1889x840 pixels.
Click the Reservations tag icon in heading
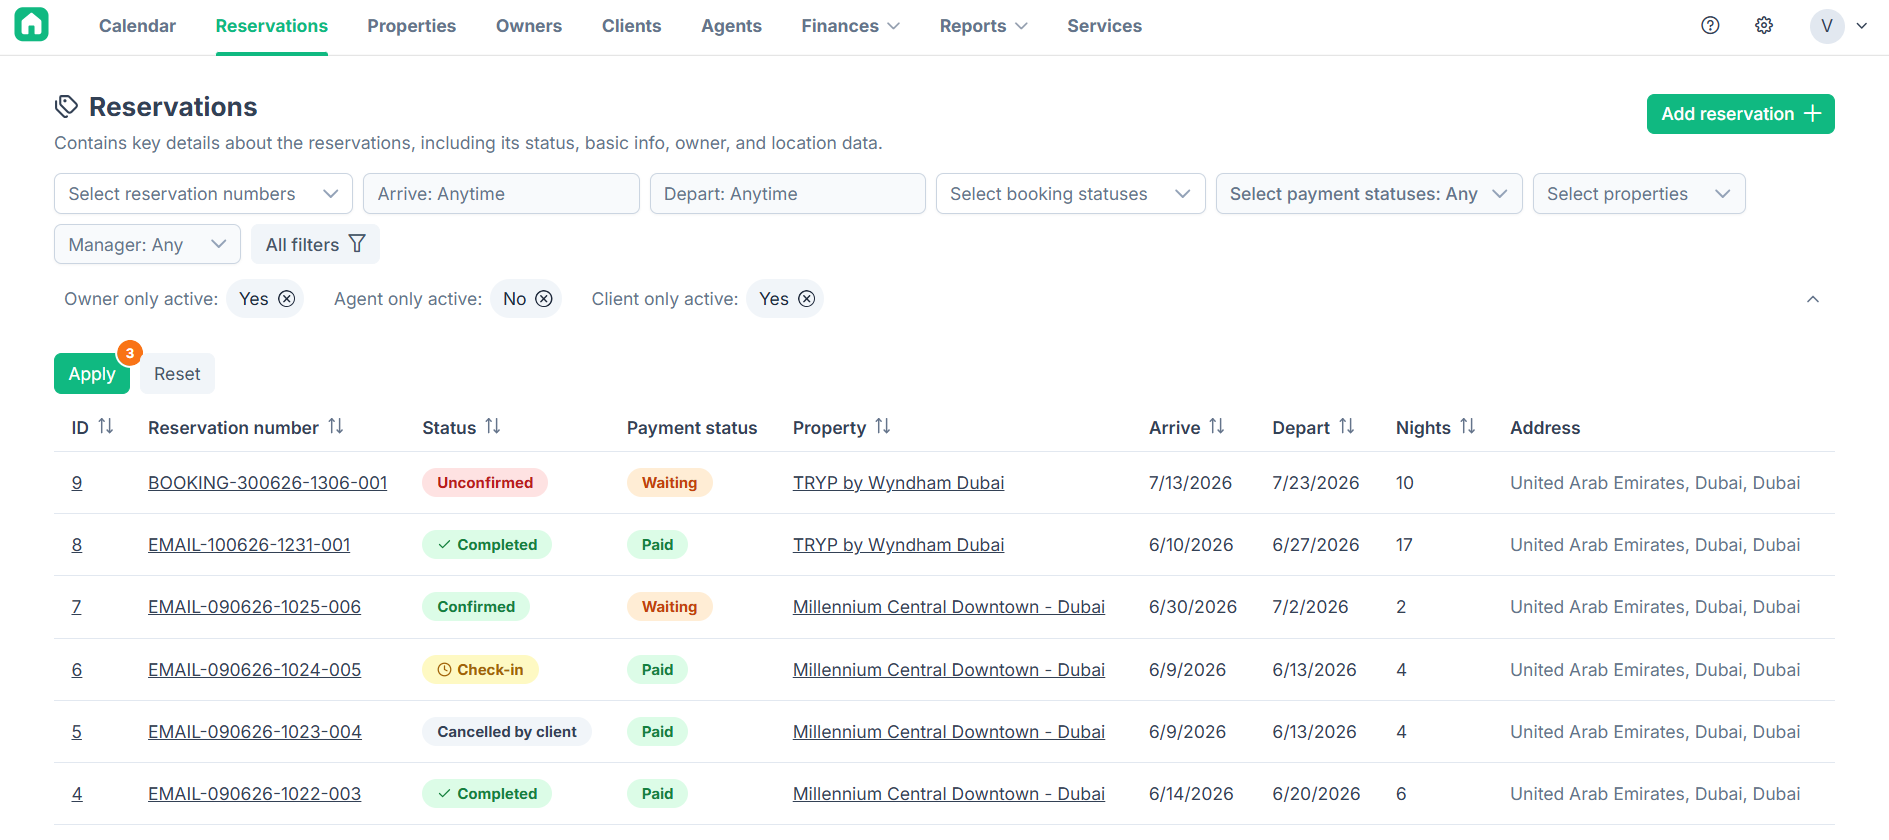point(67,107)
